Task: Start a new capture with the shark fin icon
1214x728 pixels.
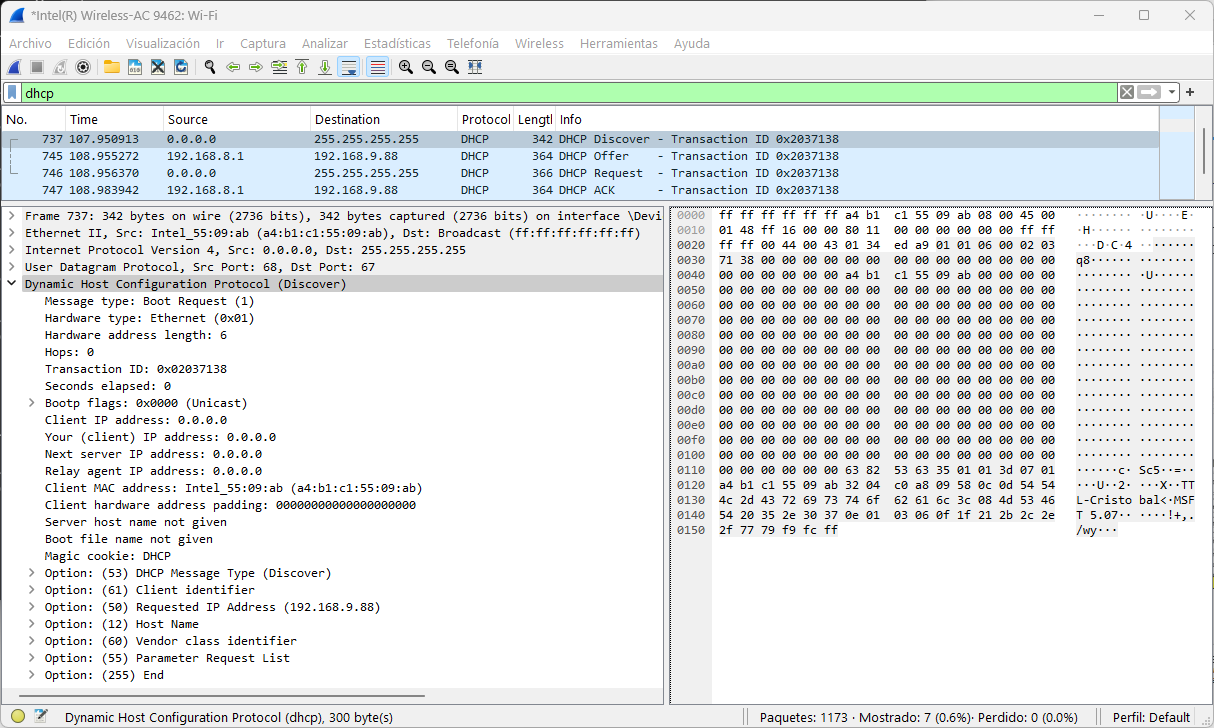Action: point(14,67)
